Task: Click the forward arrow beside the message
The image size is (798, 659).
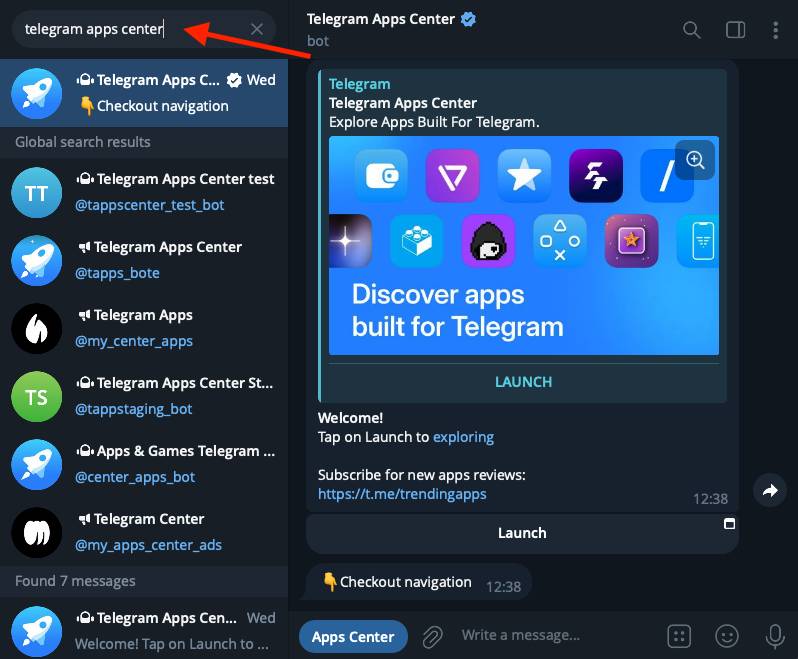Action: click(770, 490)
